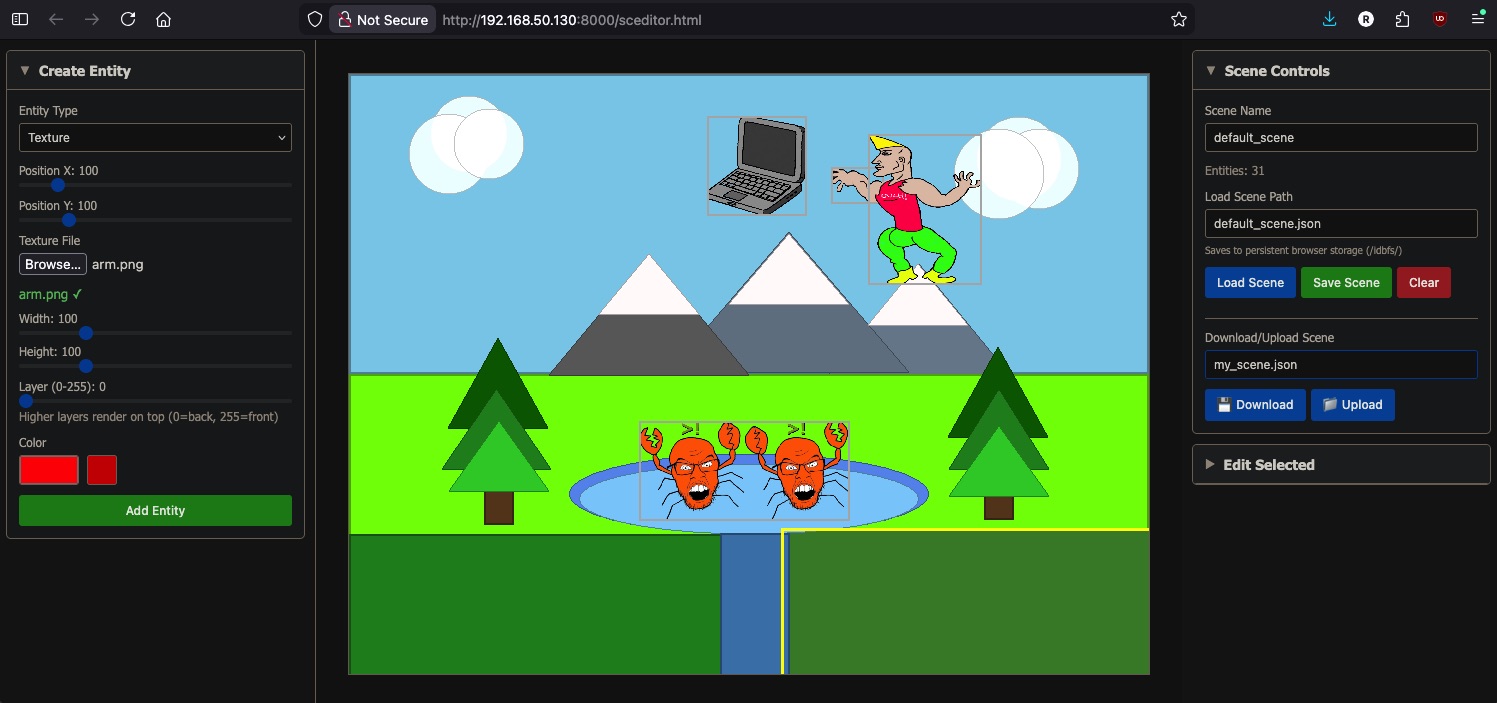Click the my_scene.json filename field
Screen dimensions: 1497x703
1341,365
